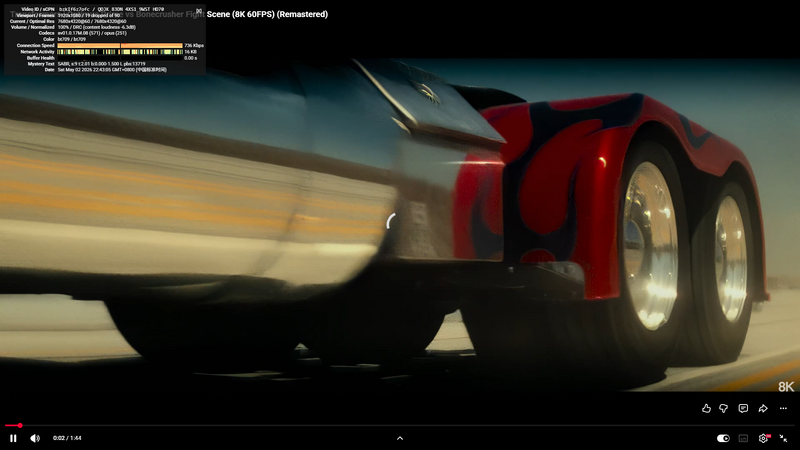Exit full screen mode
The width and height of the screenshot is (800, 450).
tap(783, 438)
